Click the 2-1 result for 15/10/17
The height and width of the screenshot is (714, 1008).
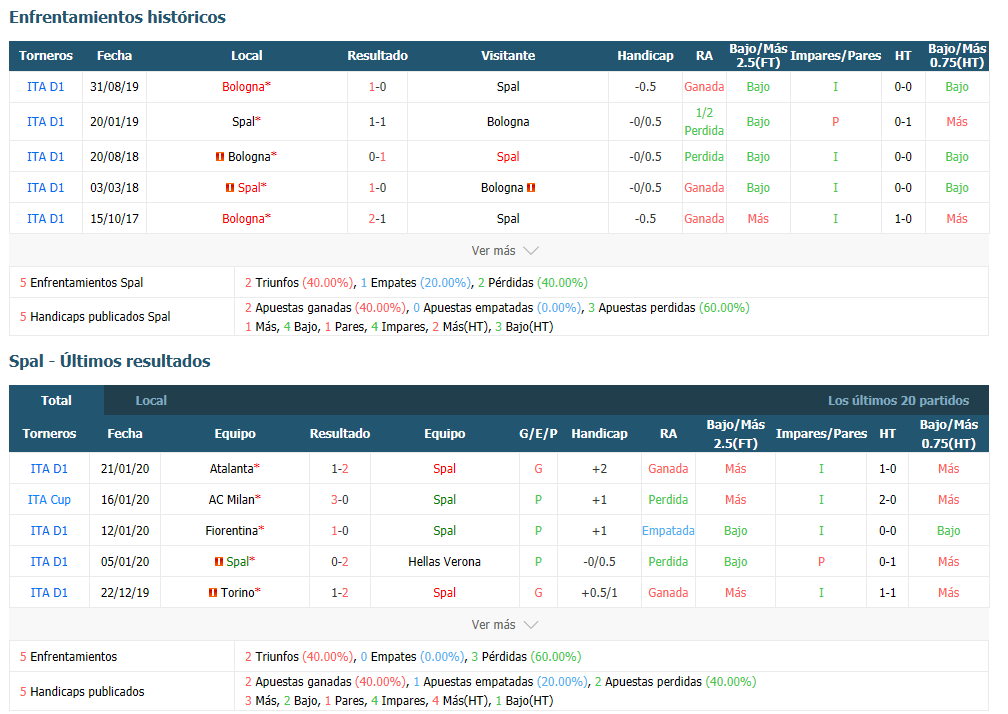pos(377,219)
